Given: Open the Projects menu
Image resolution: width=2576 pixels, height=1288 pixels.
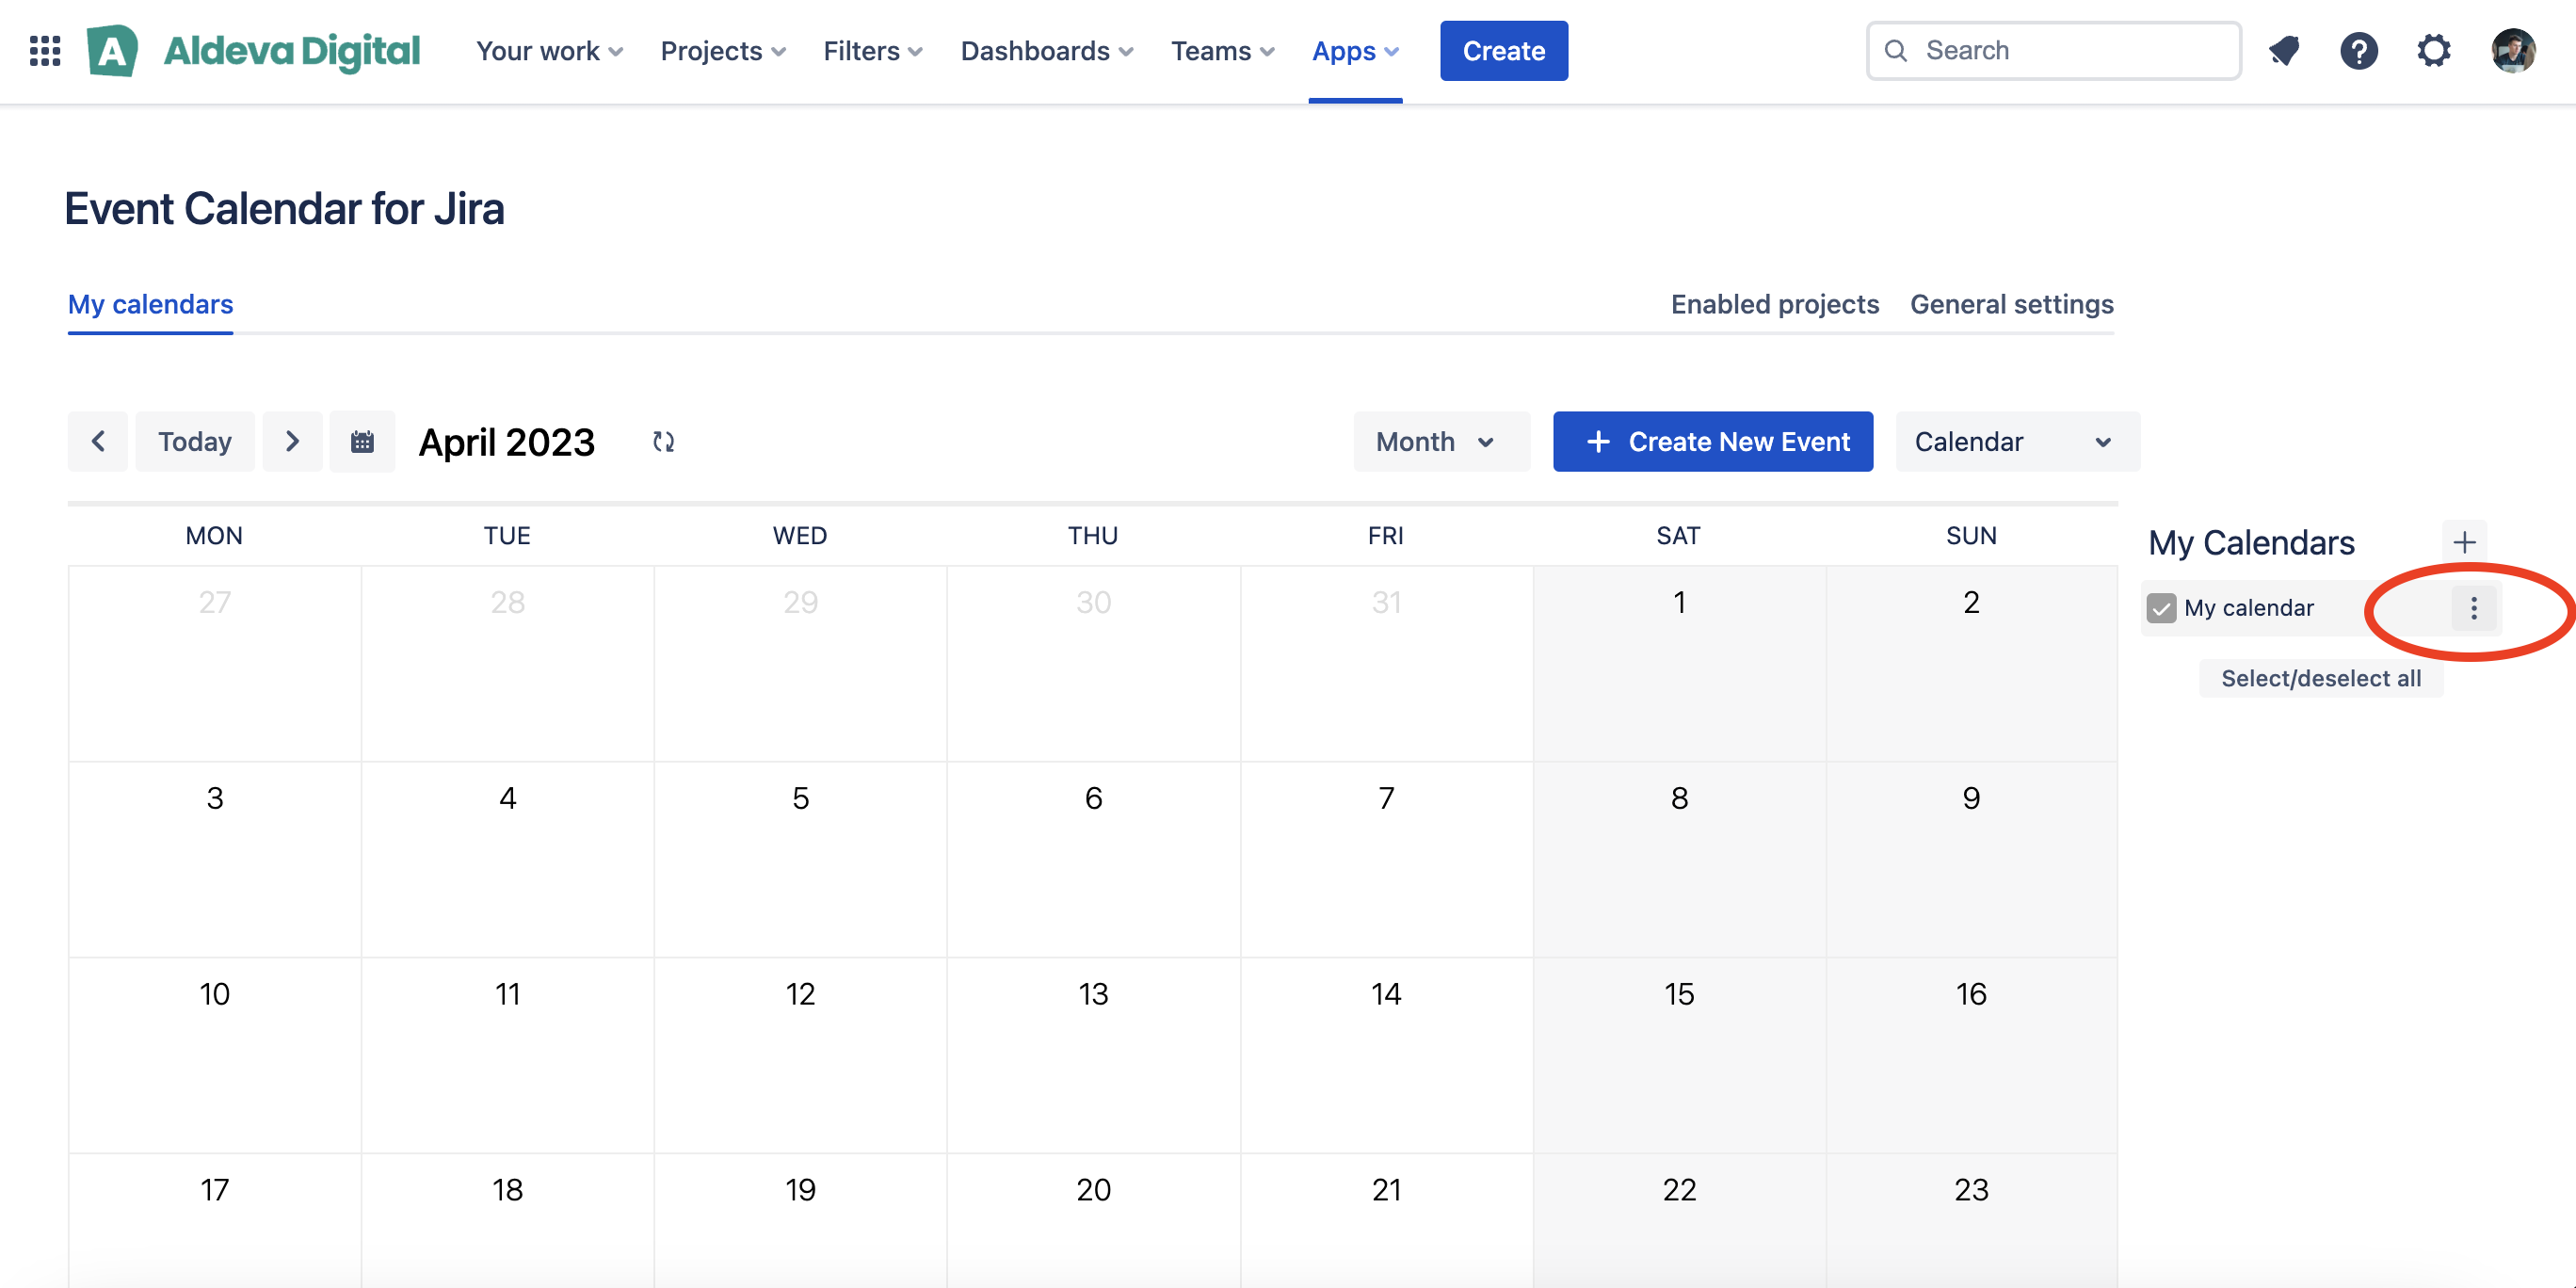Looking at the screenshot, I should (x=722, y=50).
